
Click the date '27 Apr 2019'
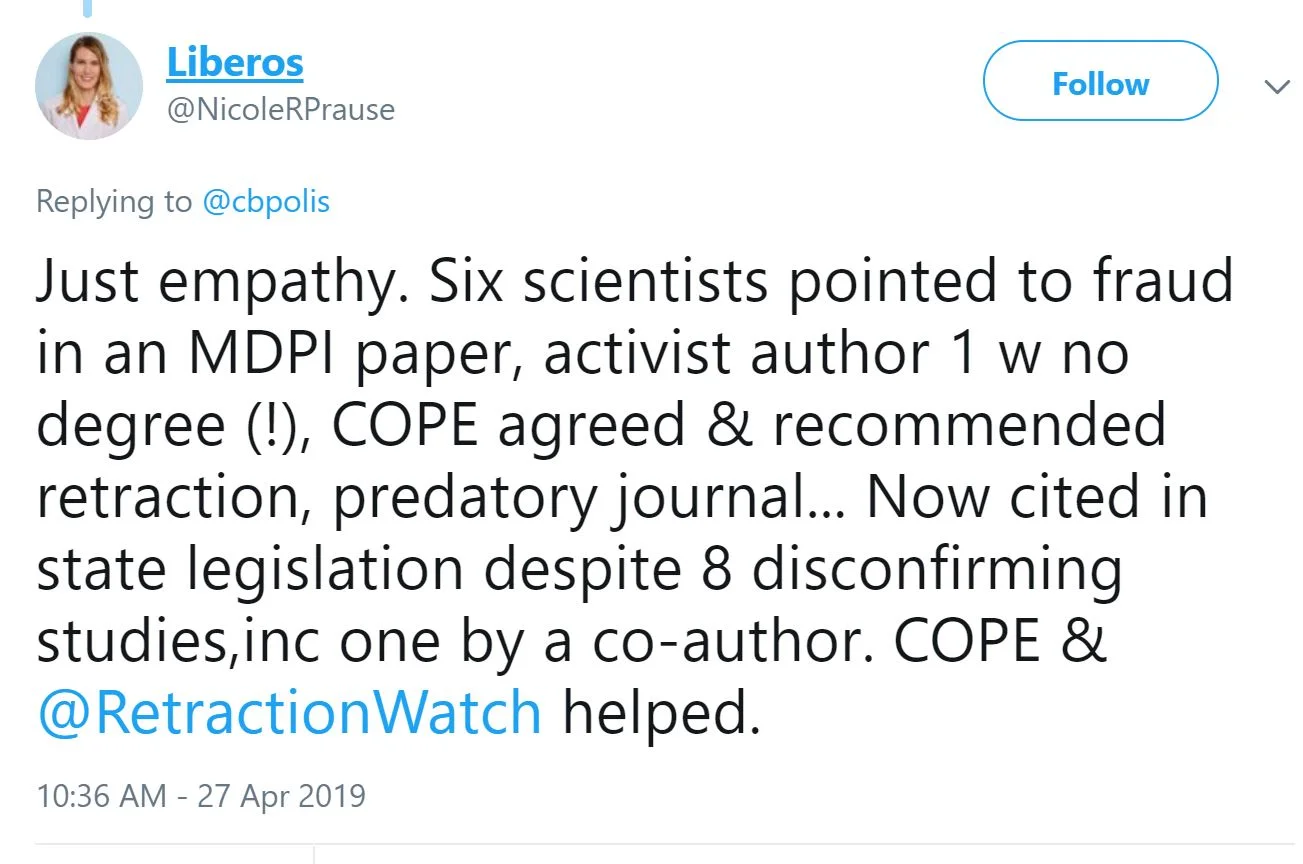[281, 796]
